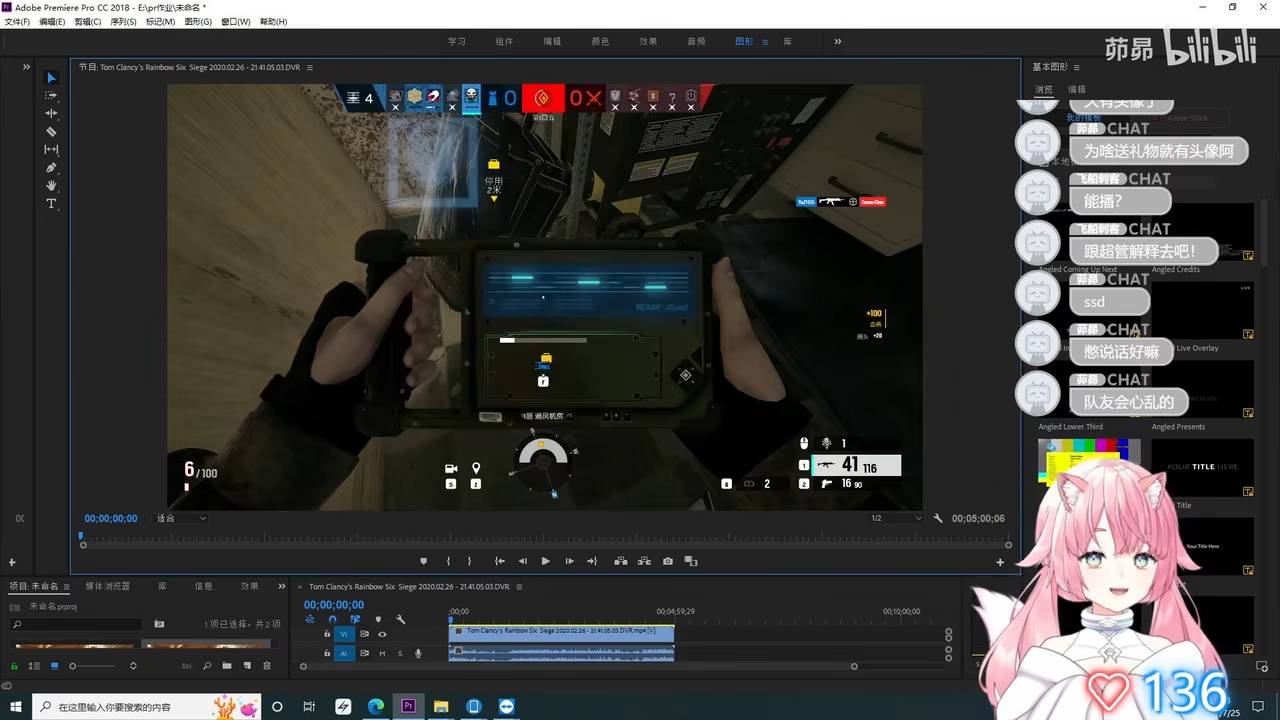Screen dimensions: 1280x720
Task: Play the program monitor video
Action: [545, 561]
